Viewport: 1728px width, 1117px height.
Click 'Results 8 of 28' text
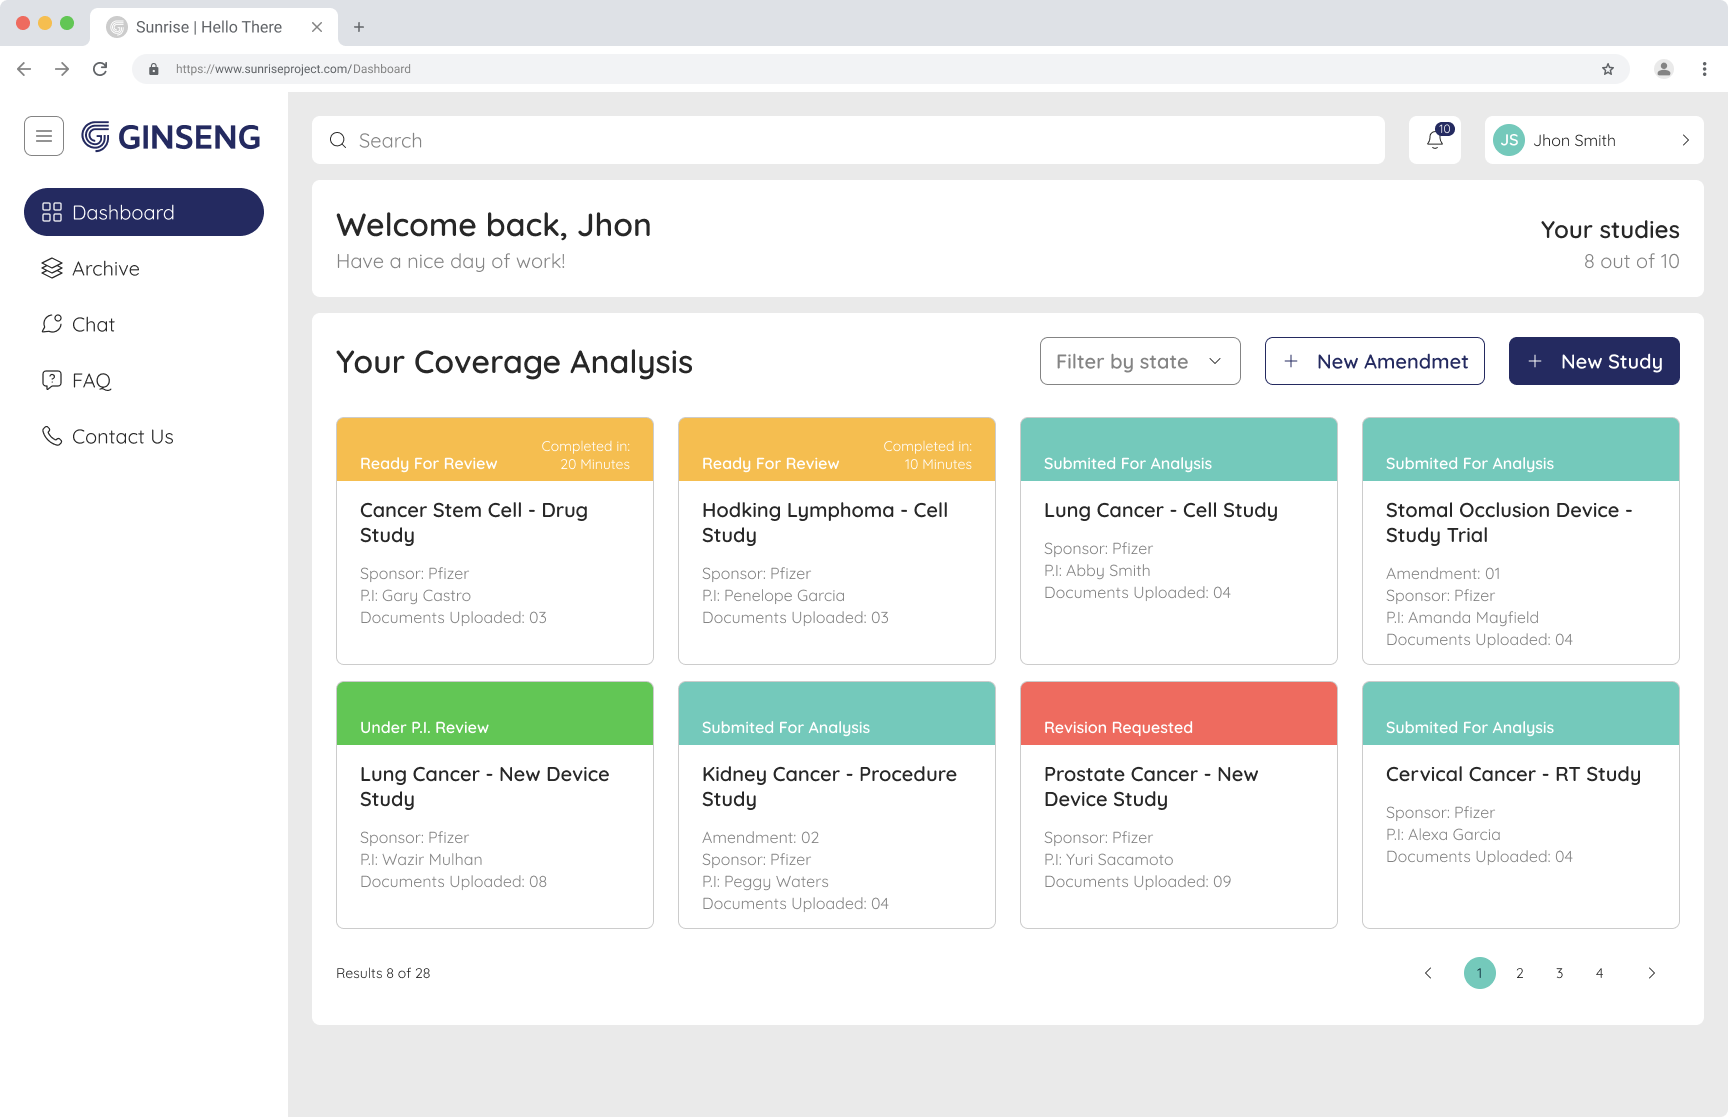[383, 973]
